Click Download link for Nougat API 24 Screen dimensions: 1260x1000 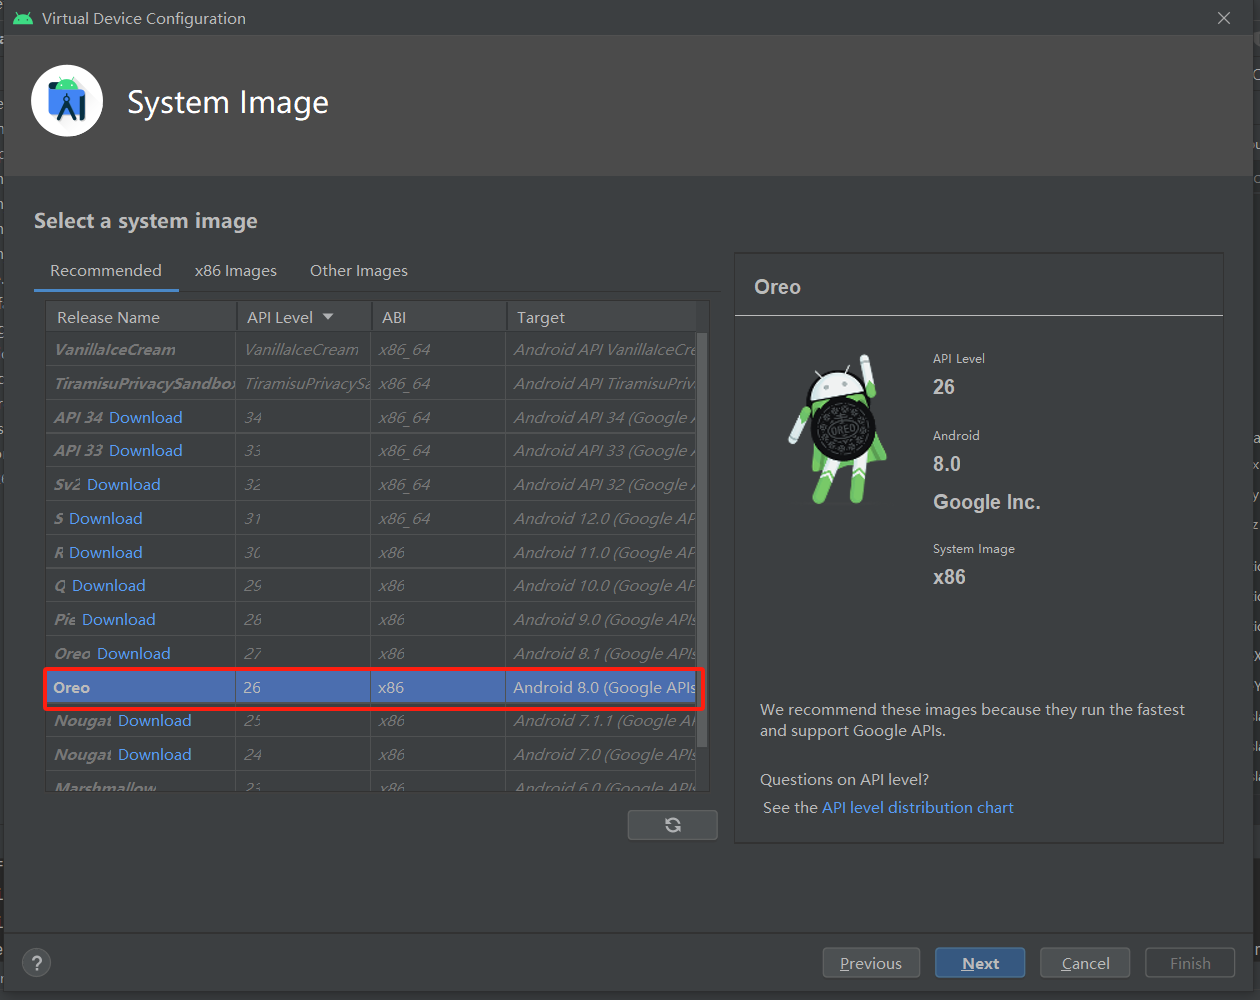(x=155, y=755)
